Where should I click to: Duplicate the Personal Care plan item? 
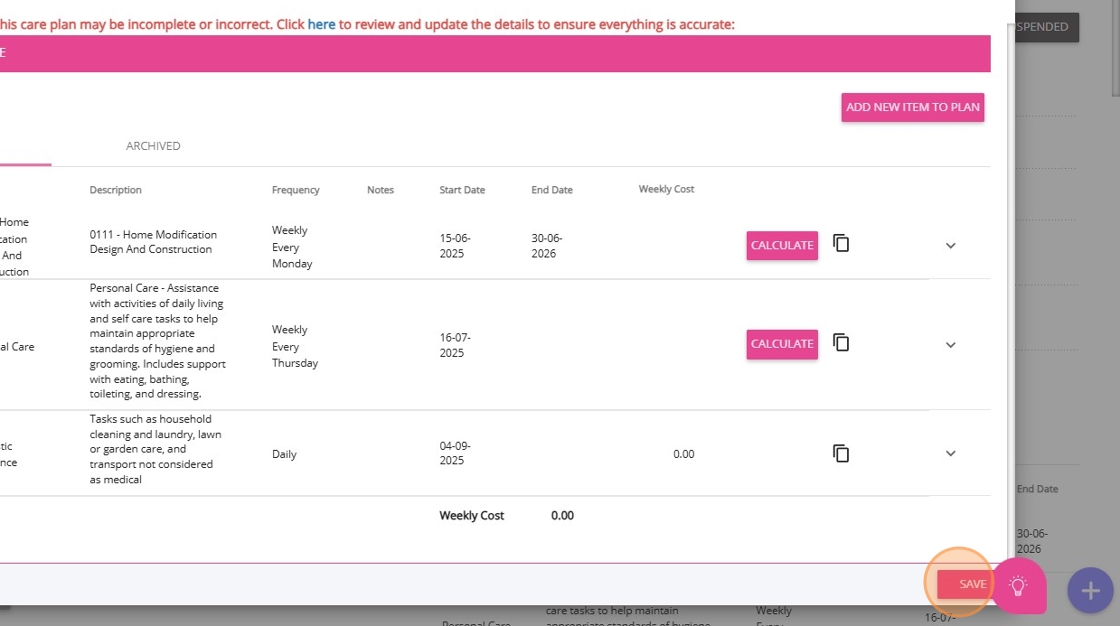click(x=841, y=343)
